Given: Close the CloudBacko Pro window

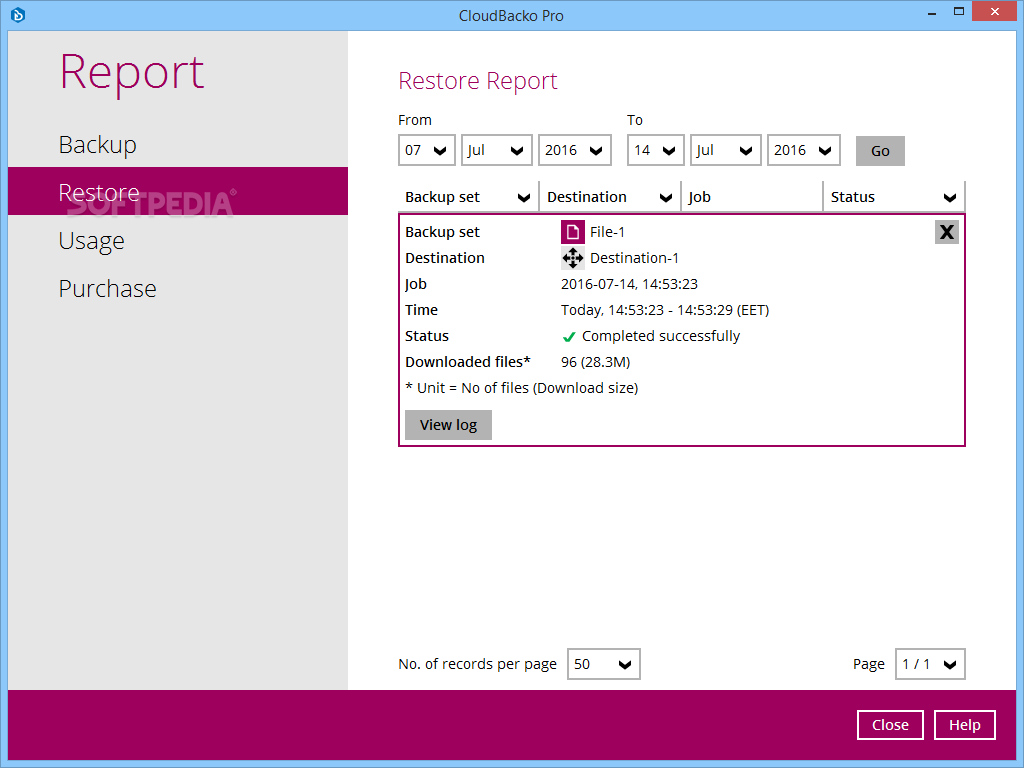Looking at the screenshot, I should coord(995,12).
